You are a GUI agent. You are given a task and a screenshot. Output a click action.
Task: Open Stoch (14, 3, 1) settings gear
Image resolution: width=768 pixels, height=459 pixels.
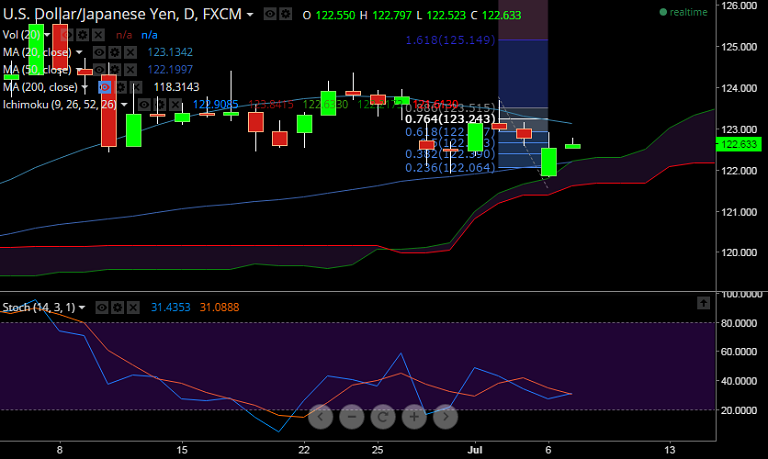coord(117,308)
